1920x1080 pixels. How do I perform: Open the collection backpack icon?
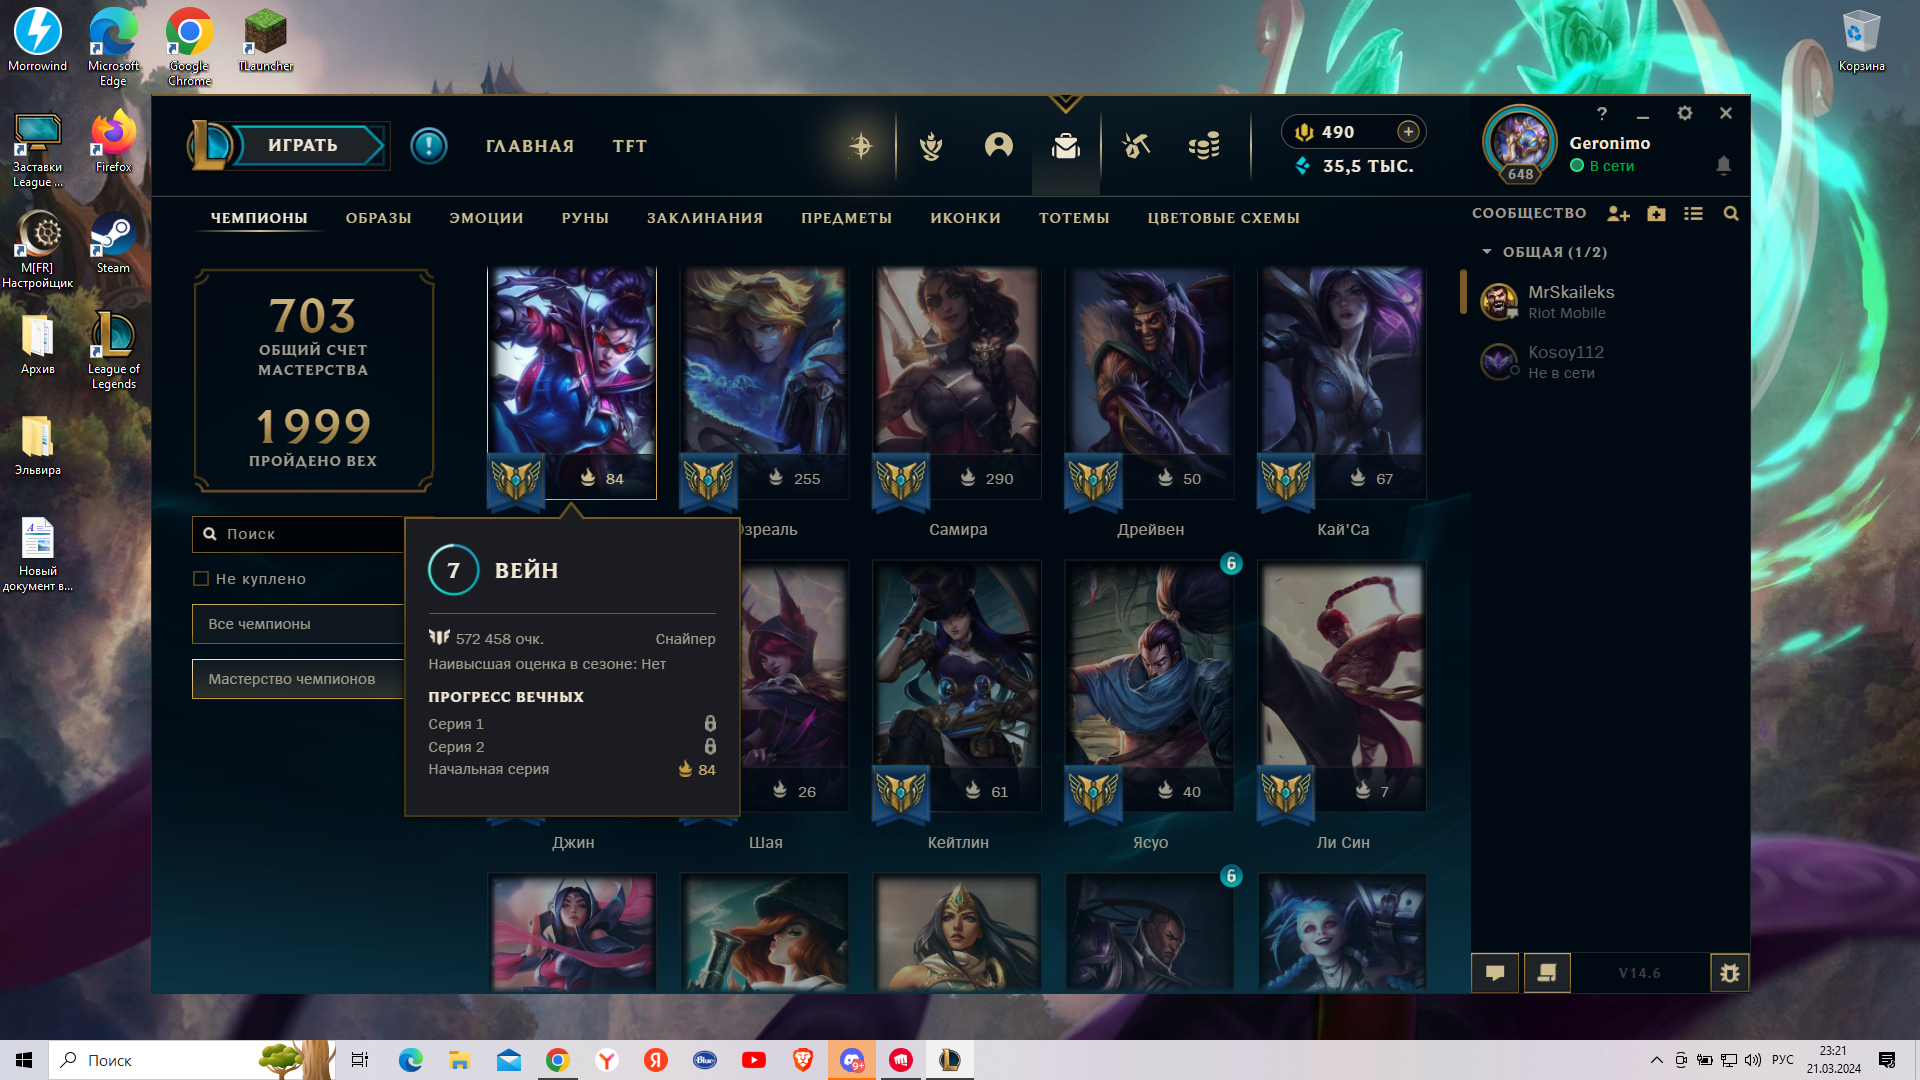coord(1066,146)
